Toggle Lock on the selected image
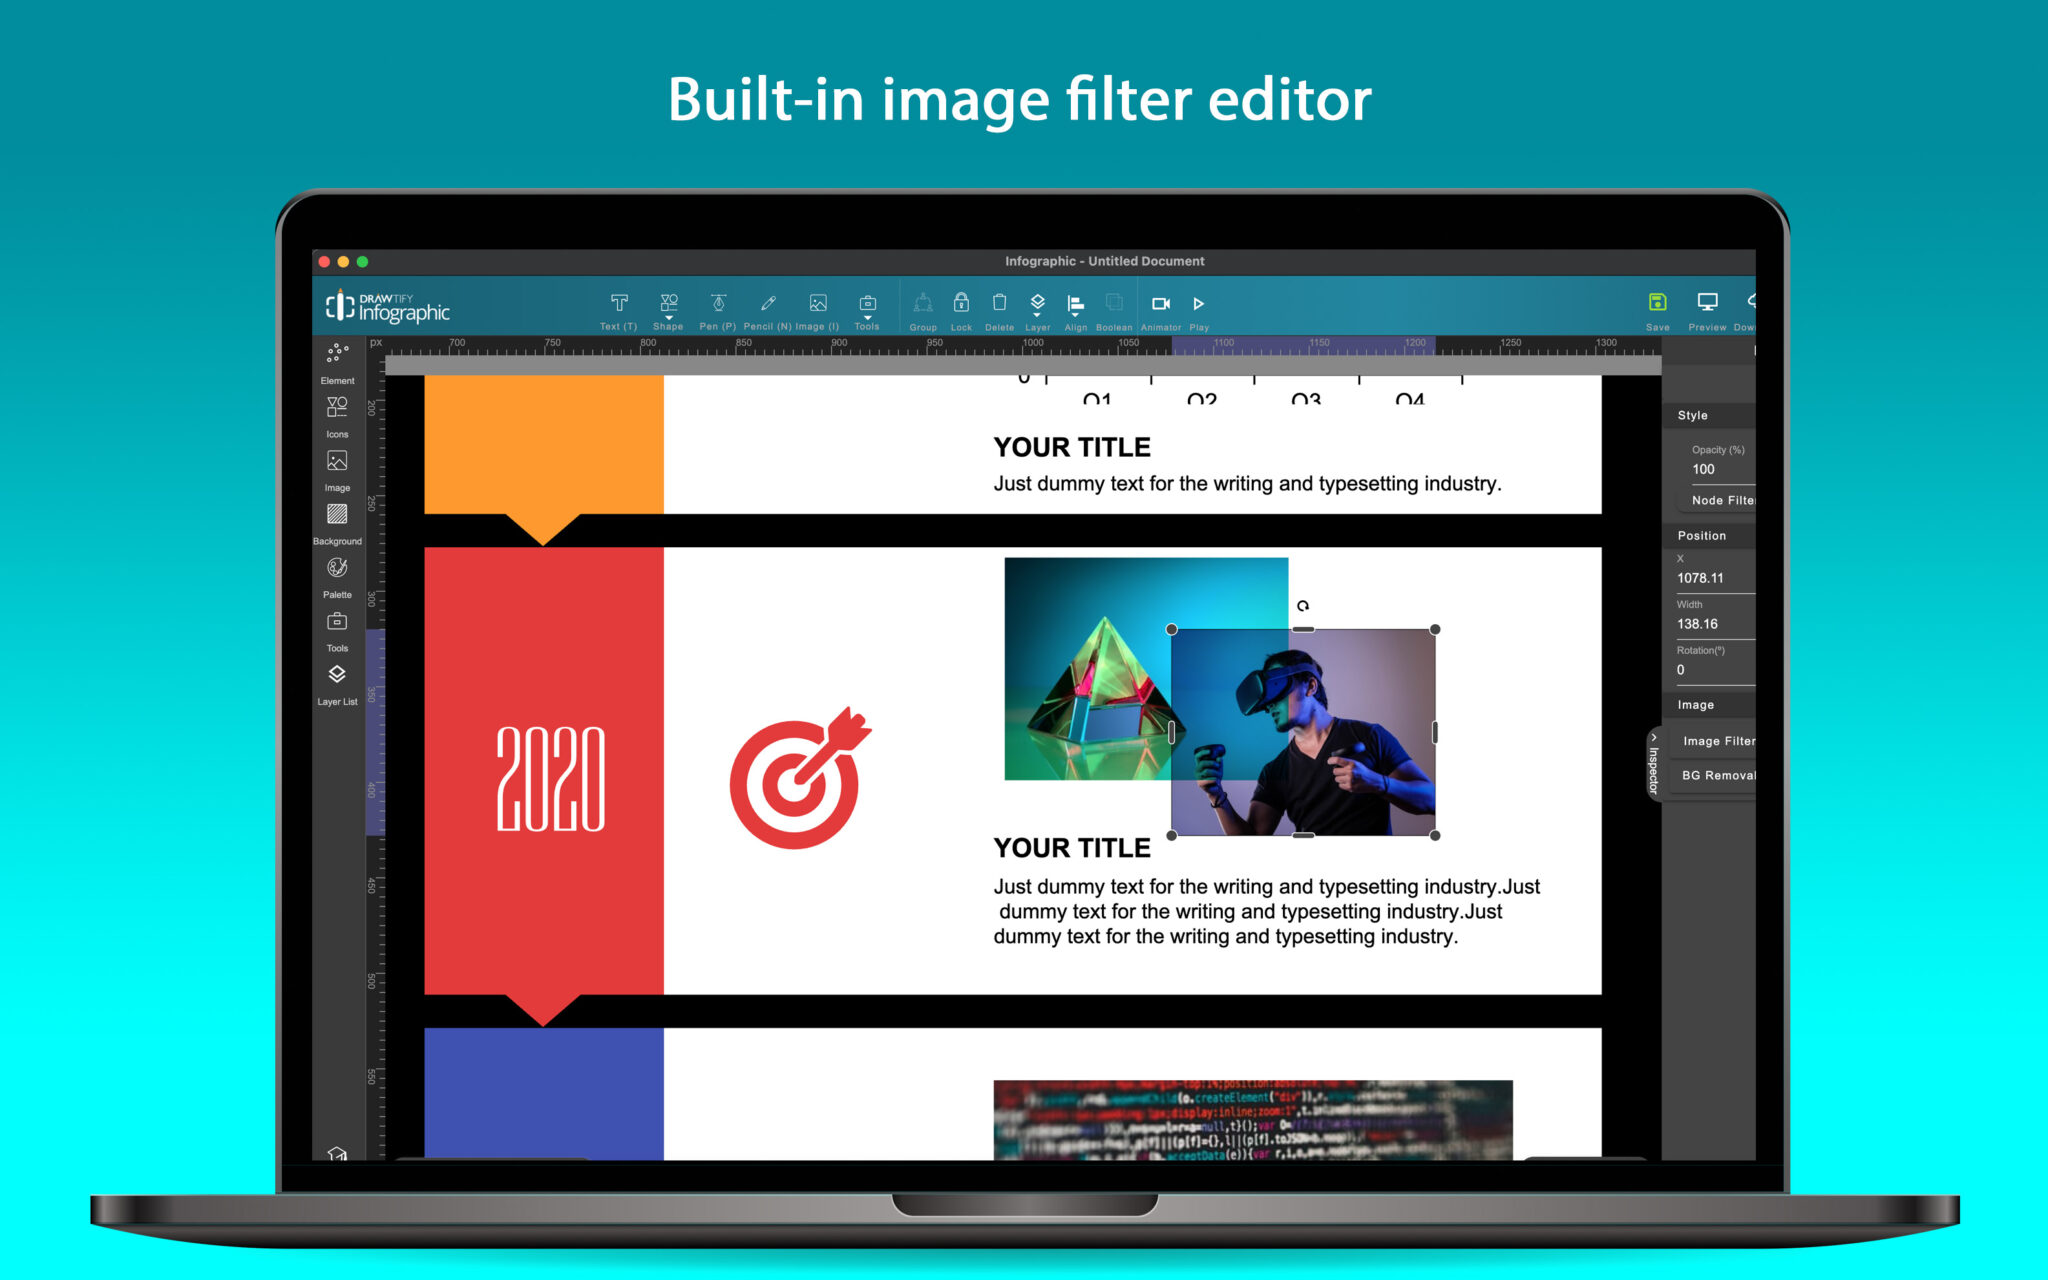 [961, 303]
